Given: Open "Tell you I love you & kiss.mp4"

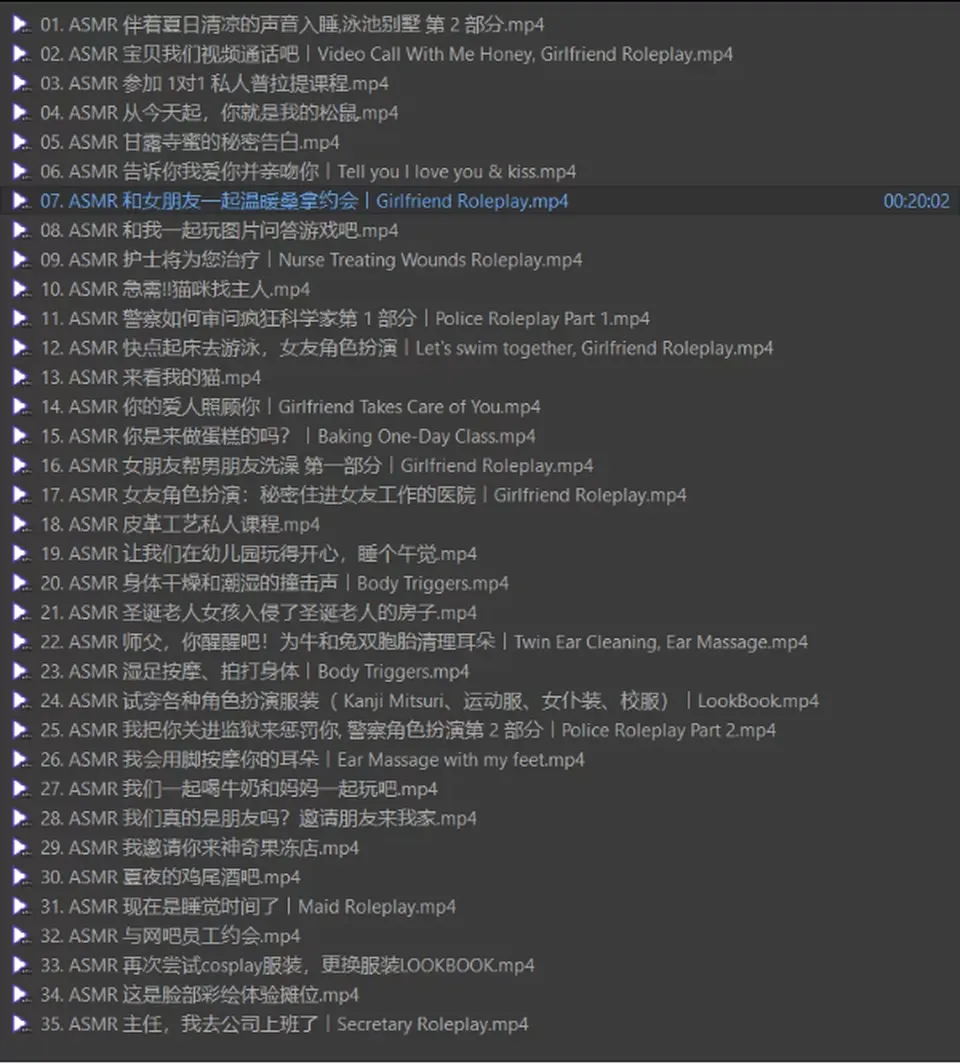Looking at the screenshot, I should 308,172.
